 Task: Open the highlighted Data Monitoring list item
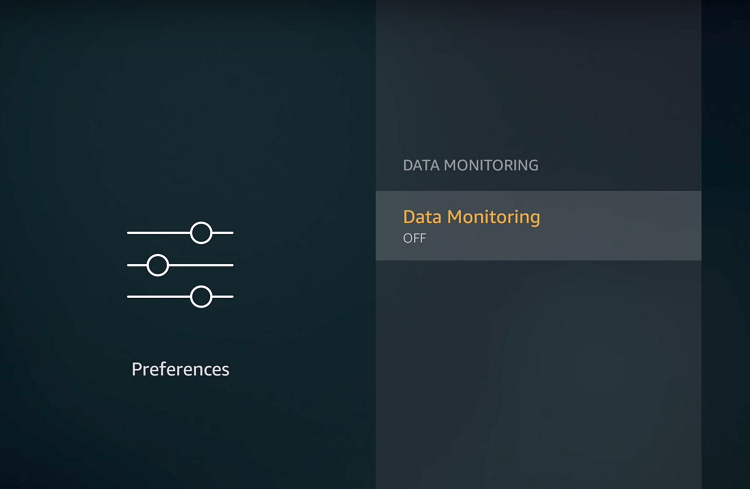539,225
